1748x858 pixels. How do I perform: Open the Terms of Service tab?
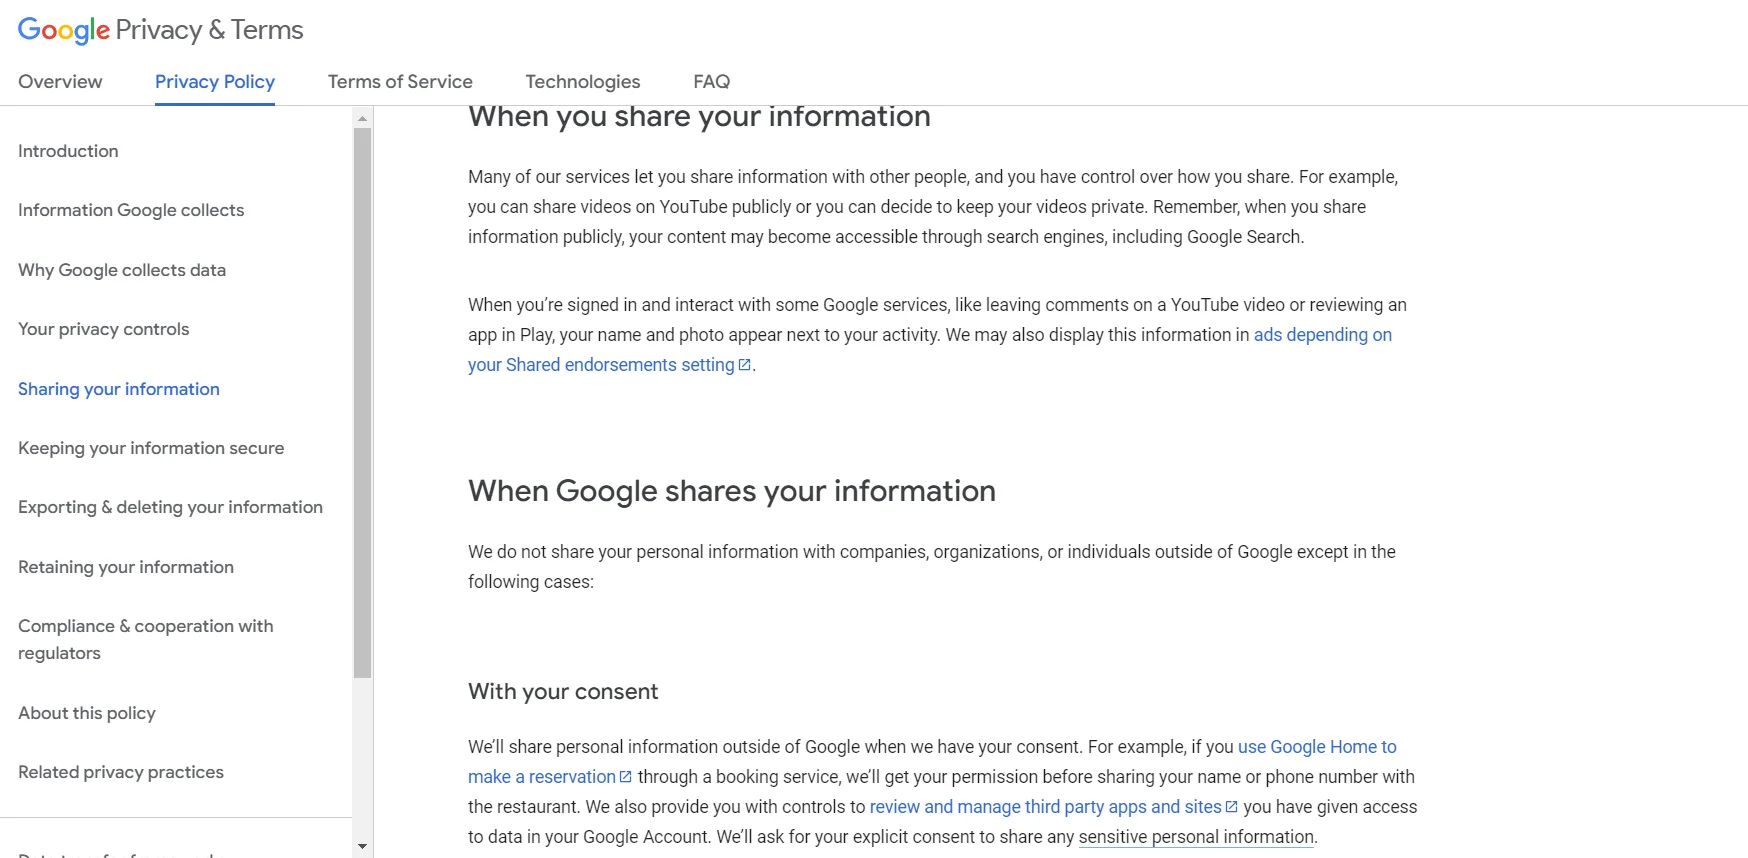point(400,82)
